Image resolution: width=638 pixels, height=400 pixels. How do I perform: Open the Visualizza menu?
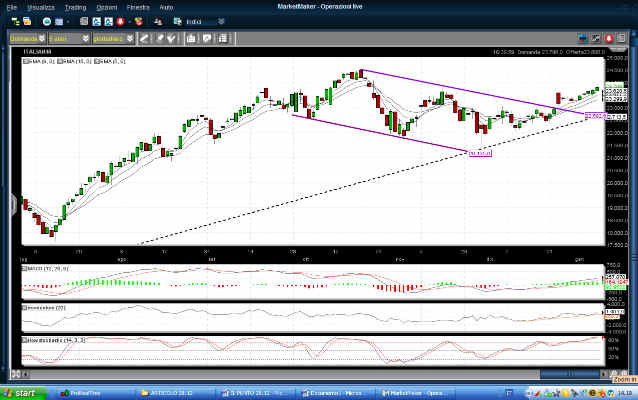[41, 7]
